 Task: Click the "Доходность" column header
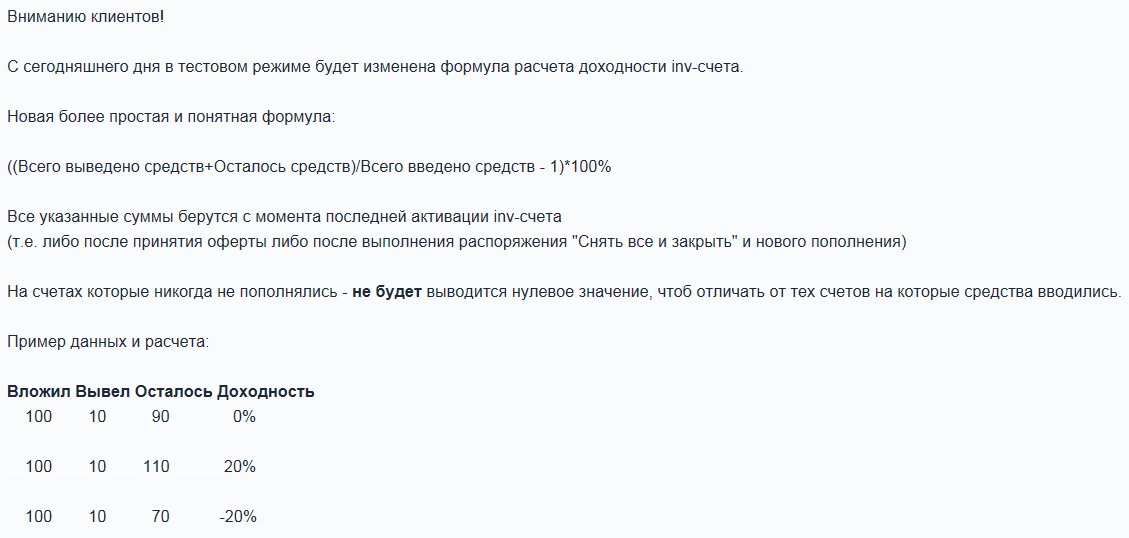click(x=265, y=391)
